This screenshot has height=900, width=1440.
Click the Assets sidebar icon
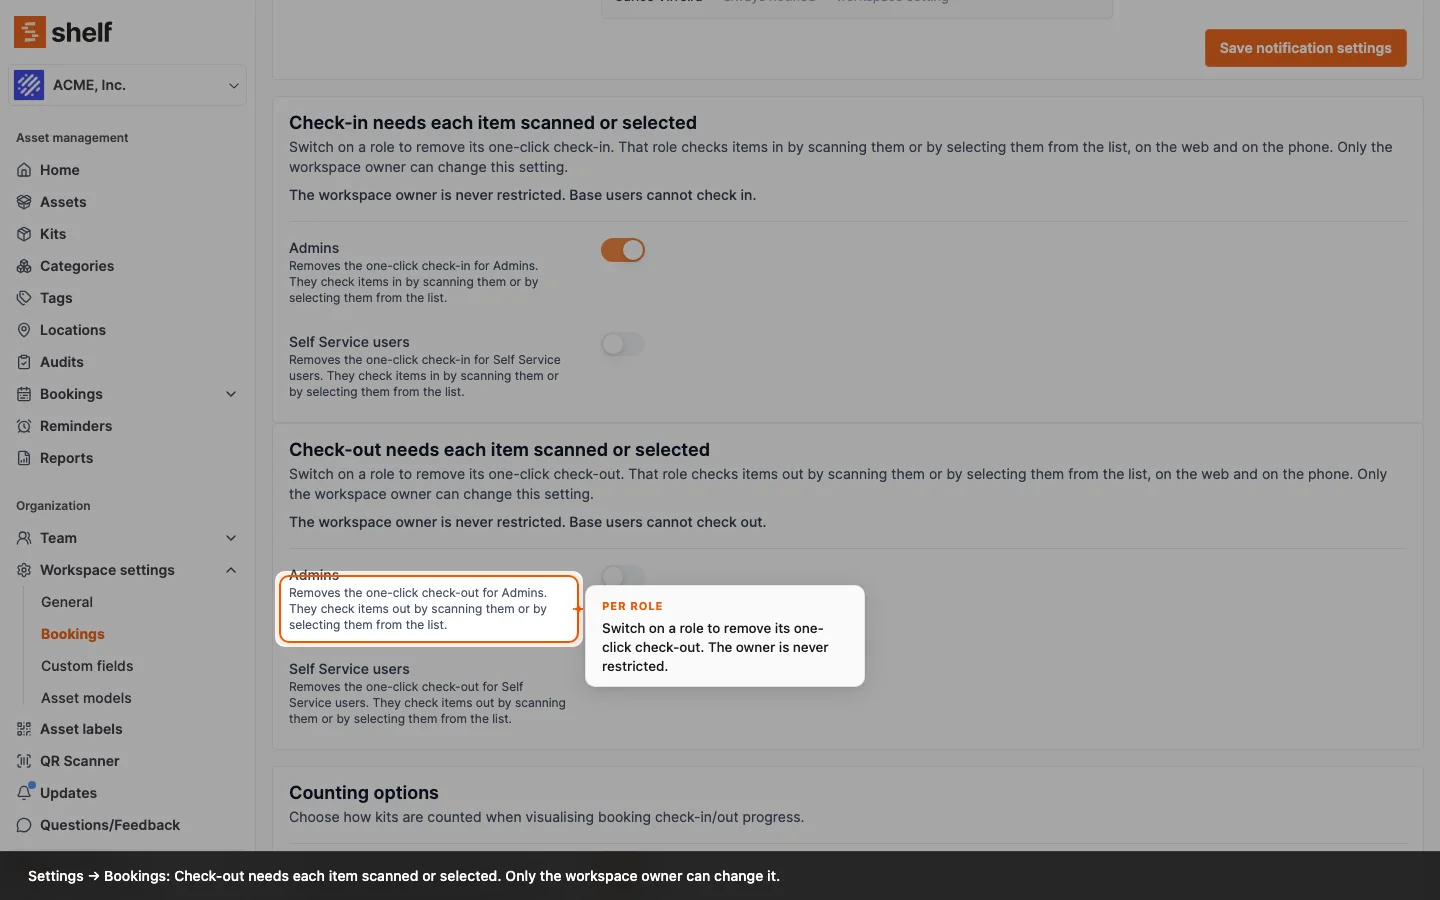coord(24,202)
